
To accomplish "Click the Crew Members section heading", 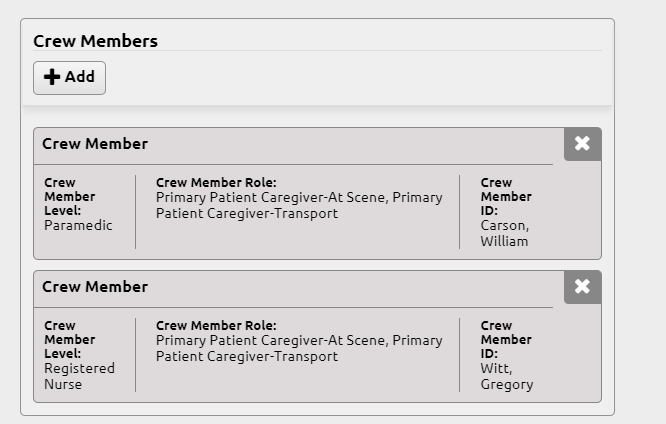I will (96, 41).
